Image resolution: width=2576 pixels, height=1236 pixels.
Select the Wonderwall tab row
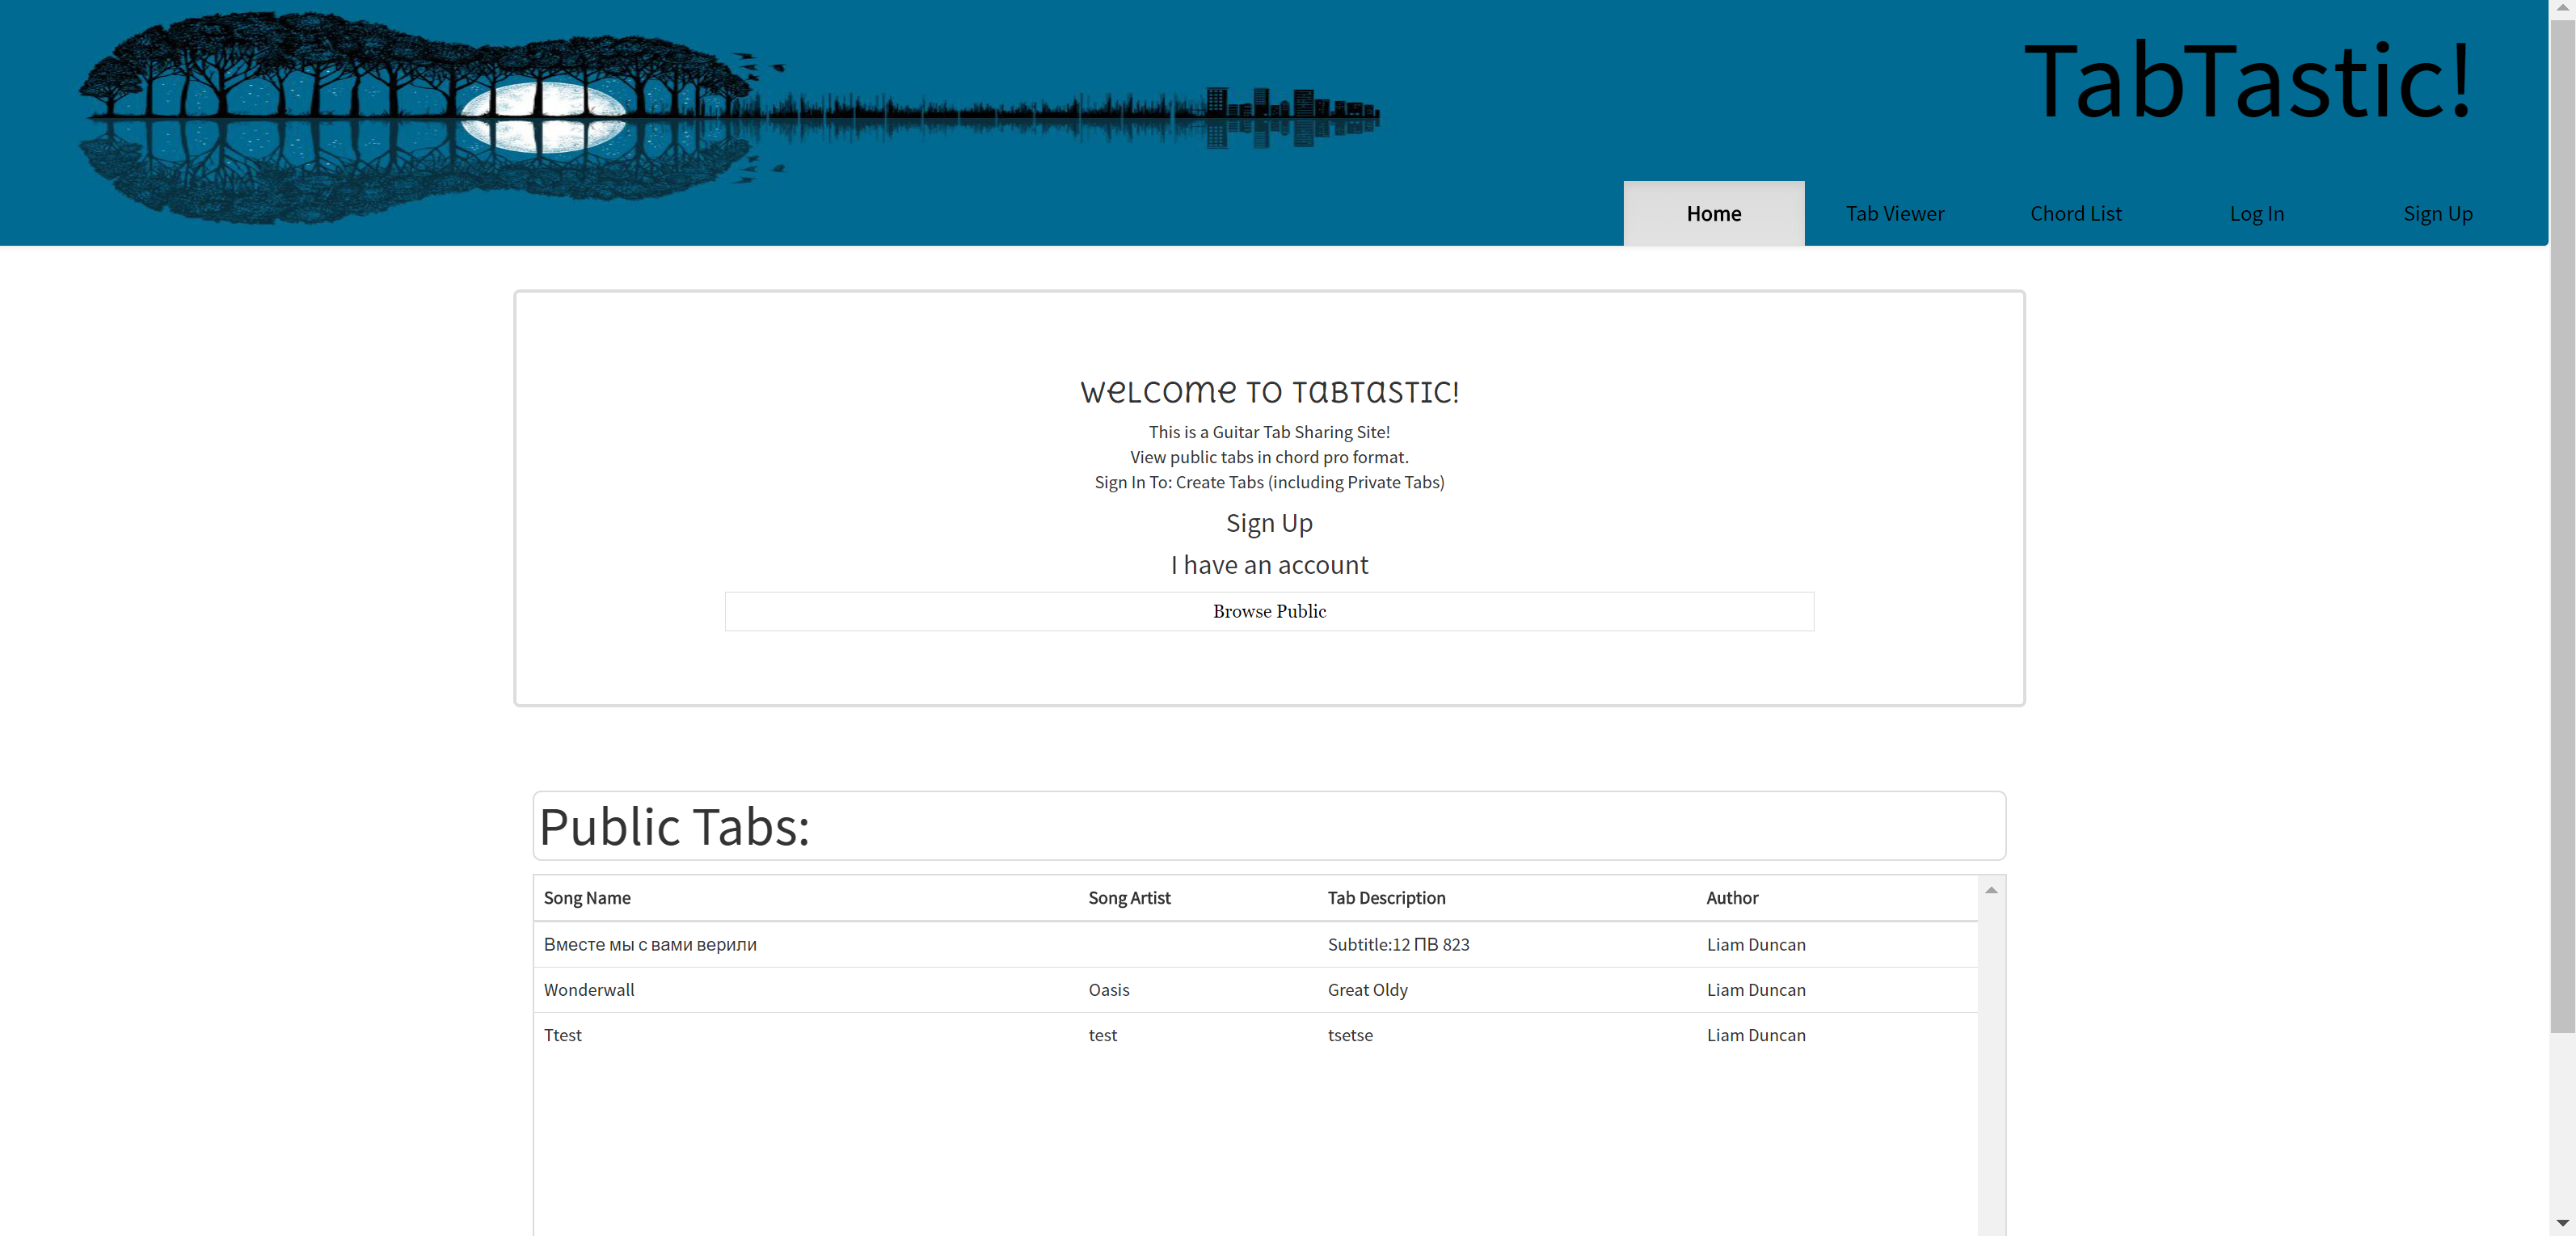[589, 990]
